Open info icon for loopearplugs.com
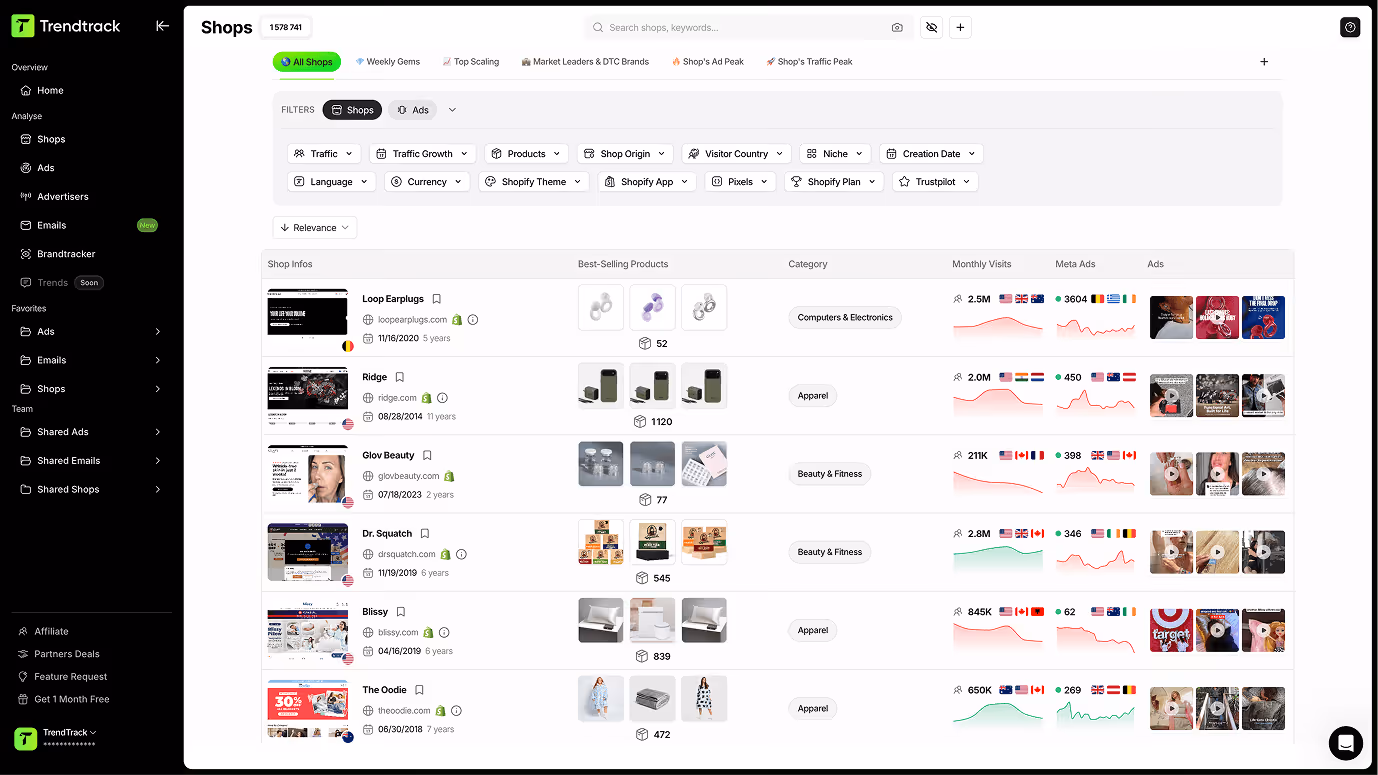This screenshot has height=775, width=1378. pyautogui.click(x=473, y=320)
